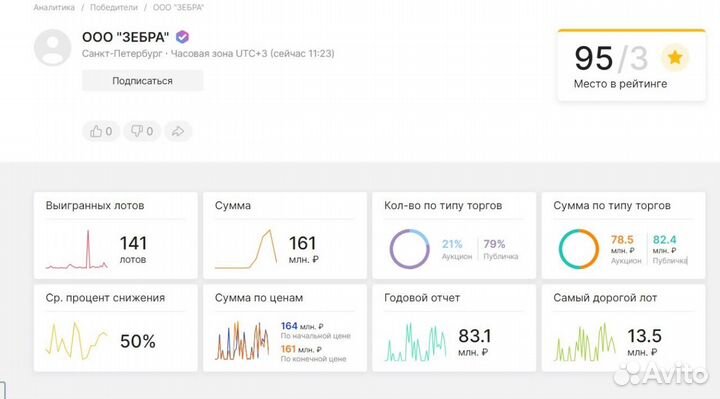
Task: Click the 141 лотов value
Action: [x=133, y=249]
